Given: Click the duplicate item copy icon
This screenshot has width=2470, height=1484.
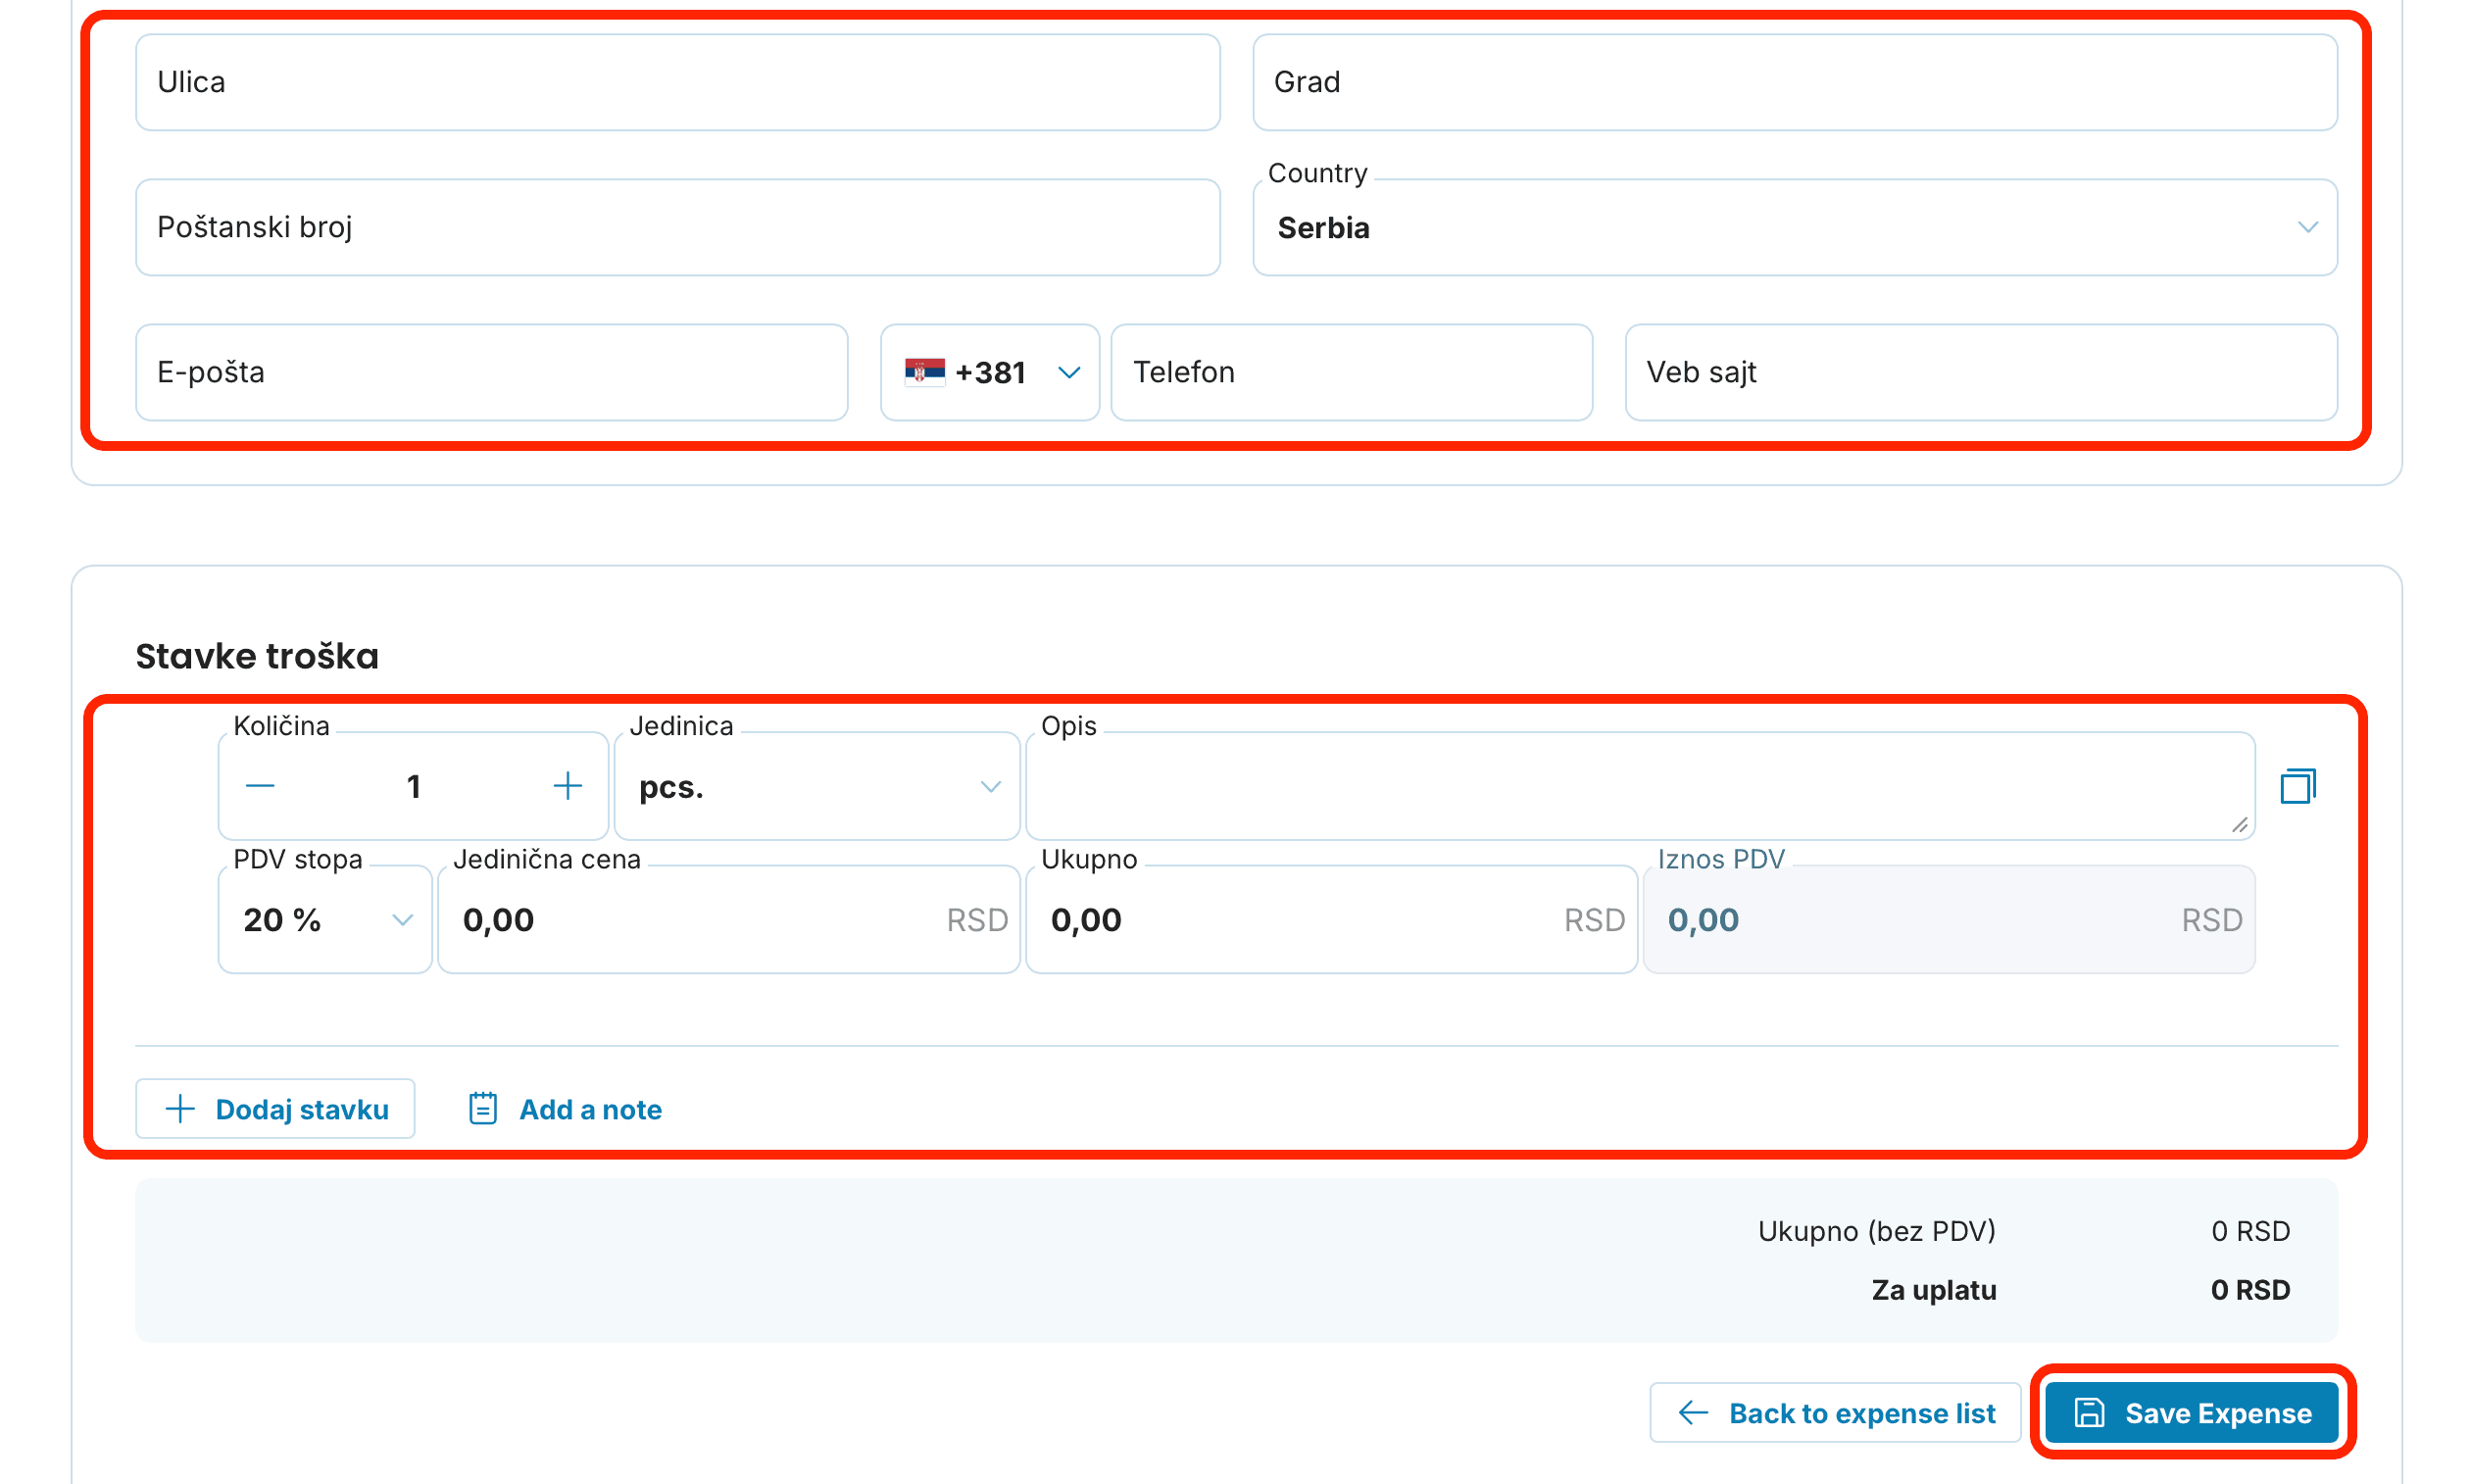Looking at the screenshot, I should click(2297, 786).
